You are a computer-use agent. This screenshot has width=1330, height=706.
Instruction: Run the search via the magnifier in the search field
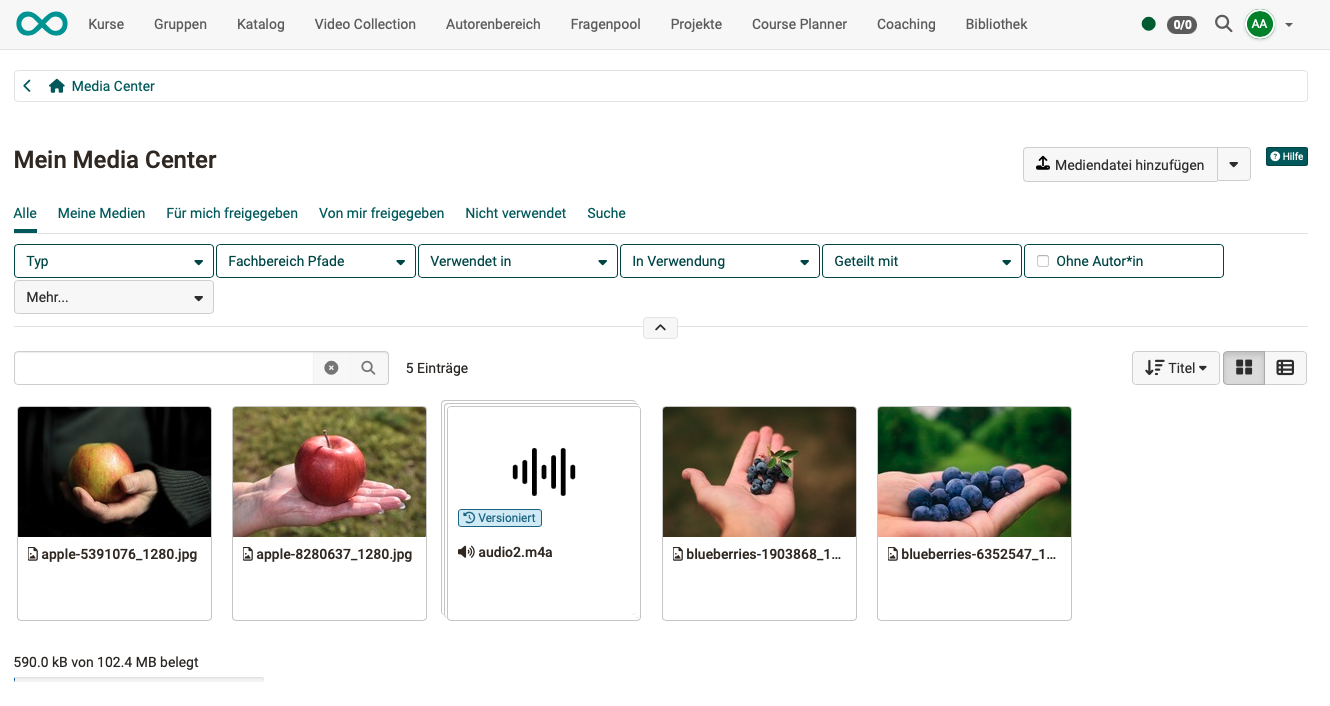369,368
